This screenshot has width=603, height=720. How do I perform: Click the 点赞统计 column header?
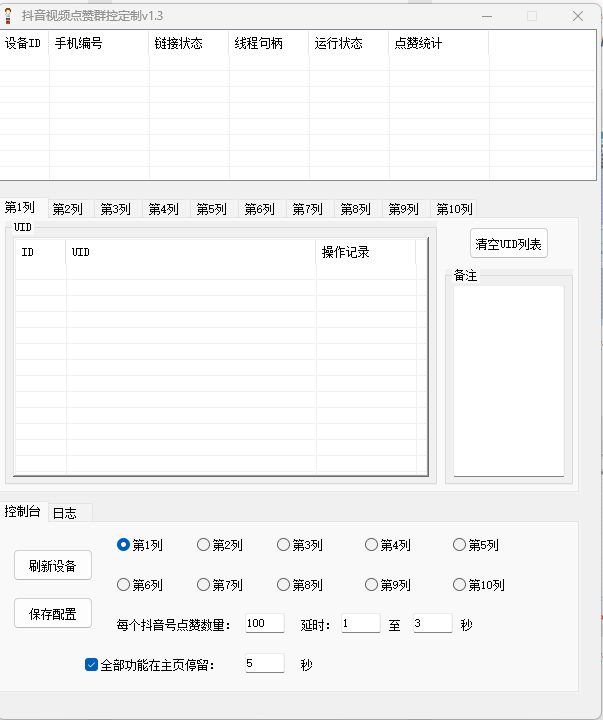coord(438,44)
